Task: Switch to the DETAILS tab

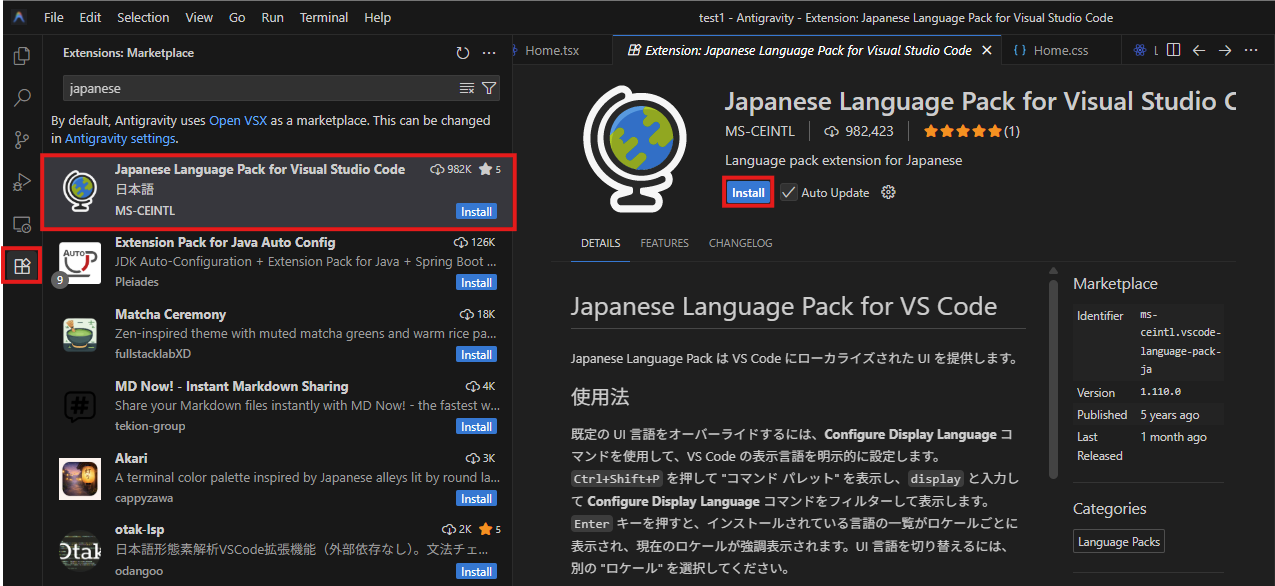Action: [x=601, y=243]
